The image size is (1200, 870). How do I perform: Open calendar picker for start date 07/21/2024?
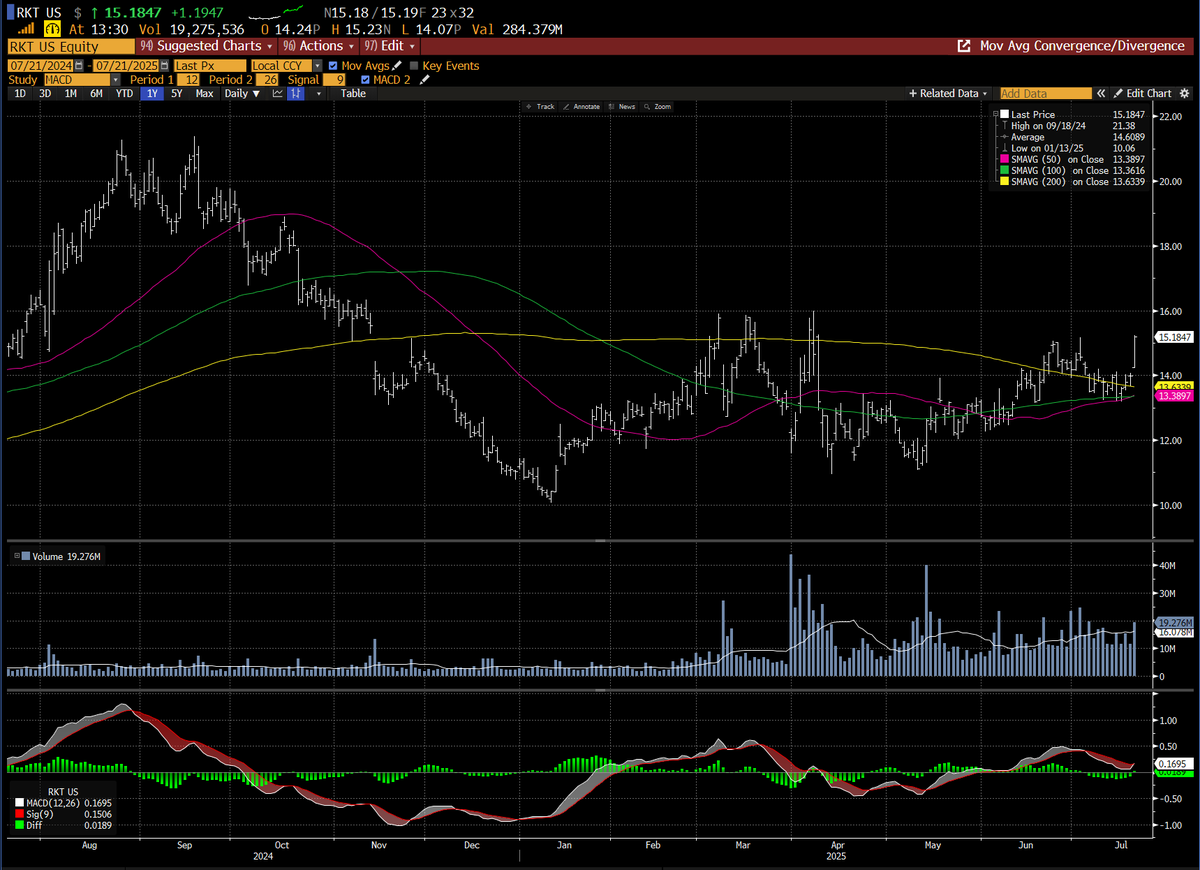click(x=78, y=66)
